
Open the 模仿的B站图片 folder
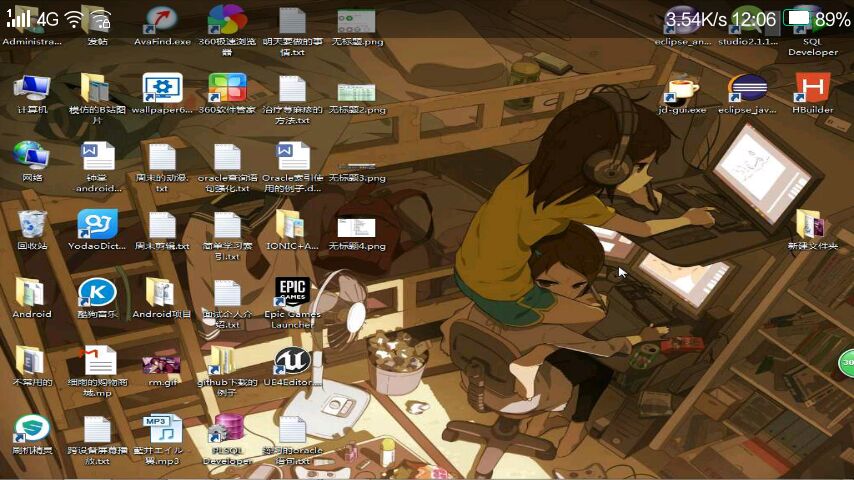pyautogui.click(x=97, y=98)
